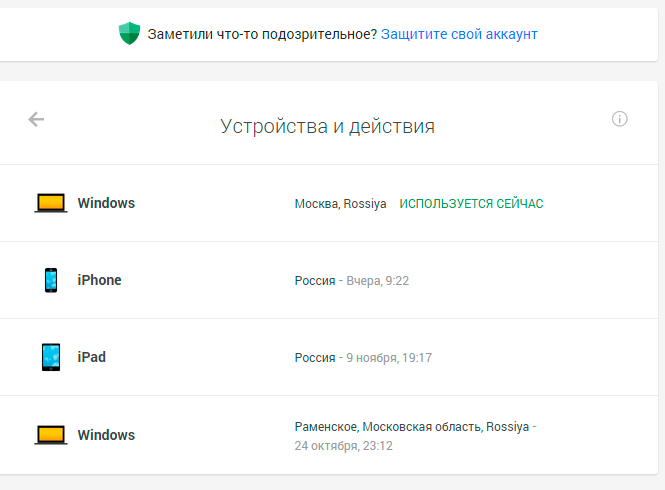Click the "Москва, Rossiya" location text

pos(340,204)
